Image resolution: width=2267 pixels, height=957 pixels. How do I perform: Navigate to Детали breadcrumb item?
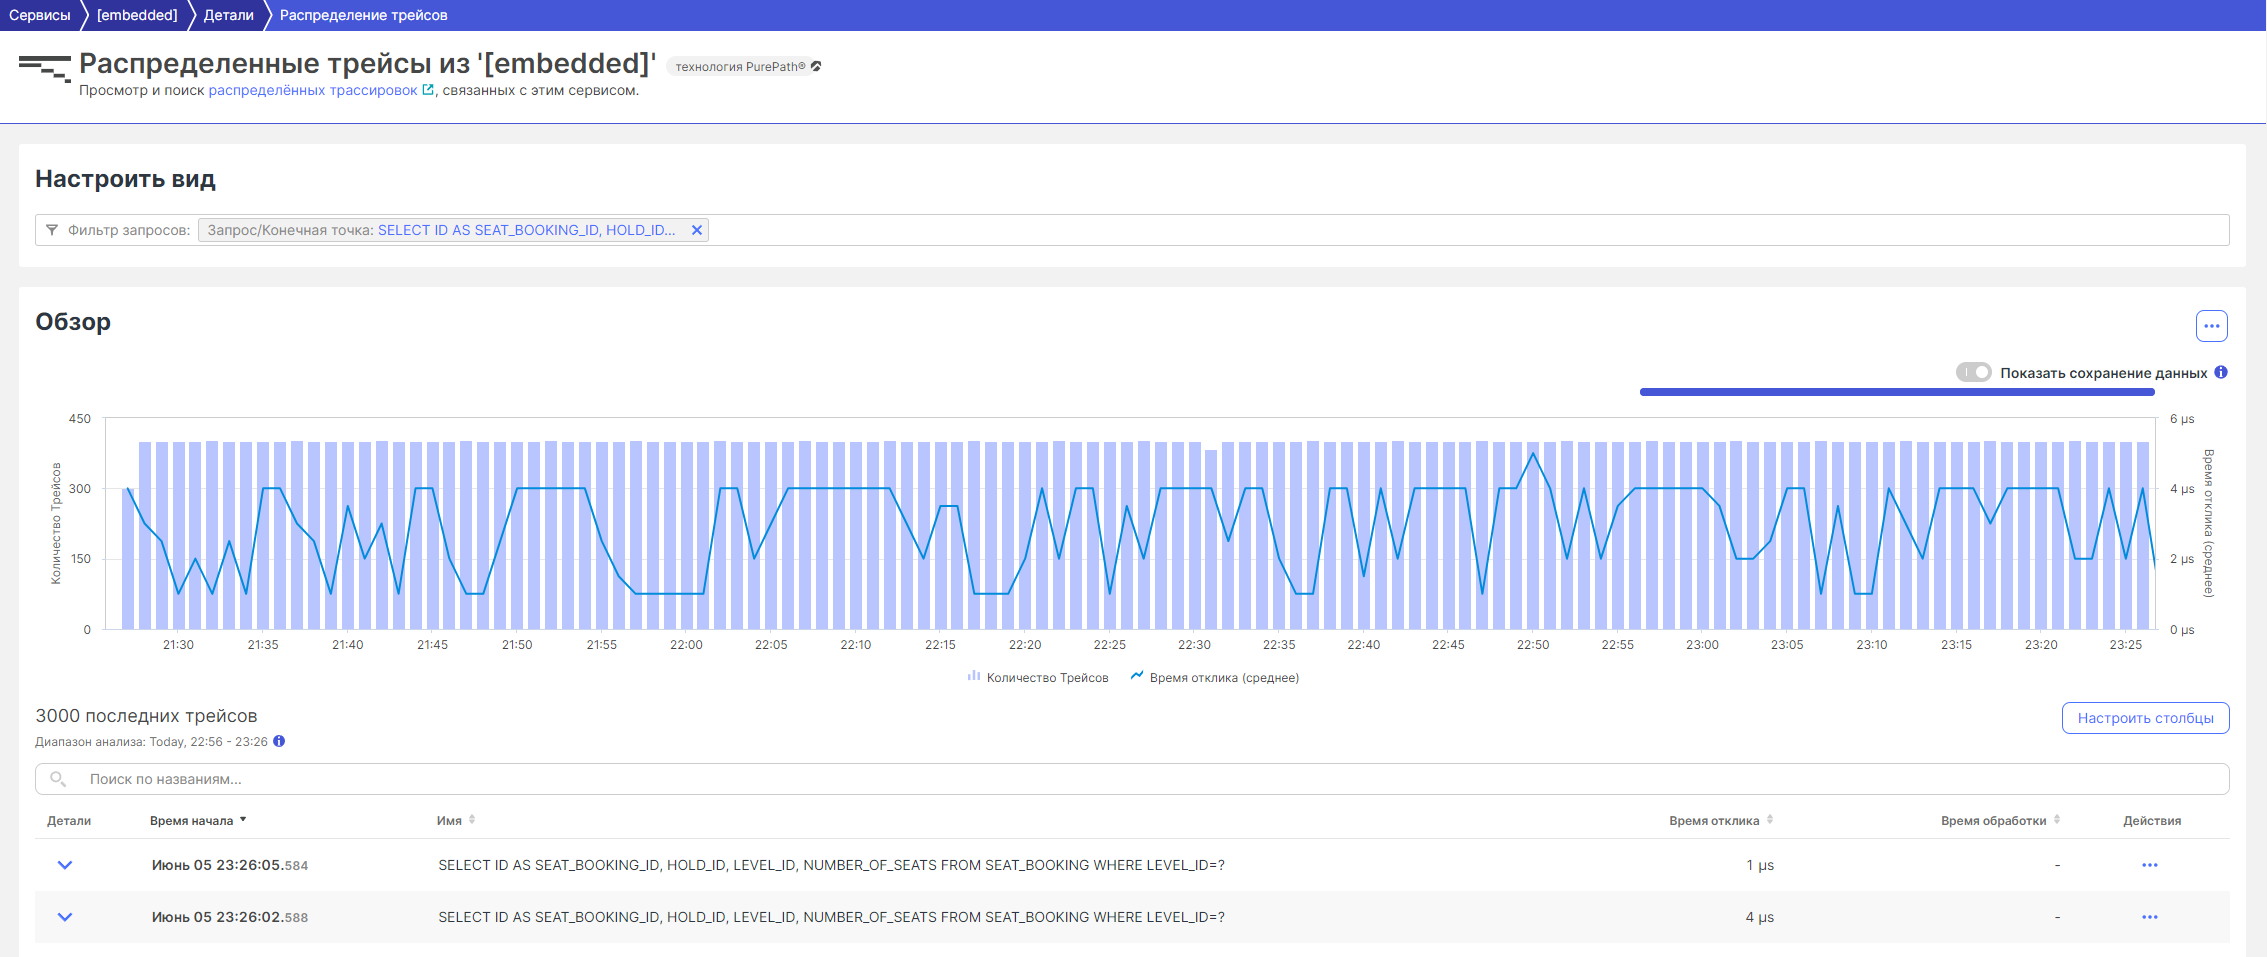(228, 15)
